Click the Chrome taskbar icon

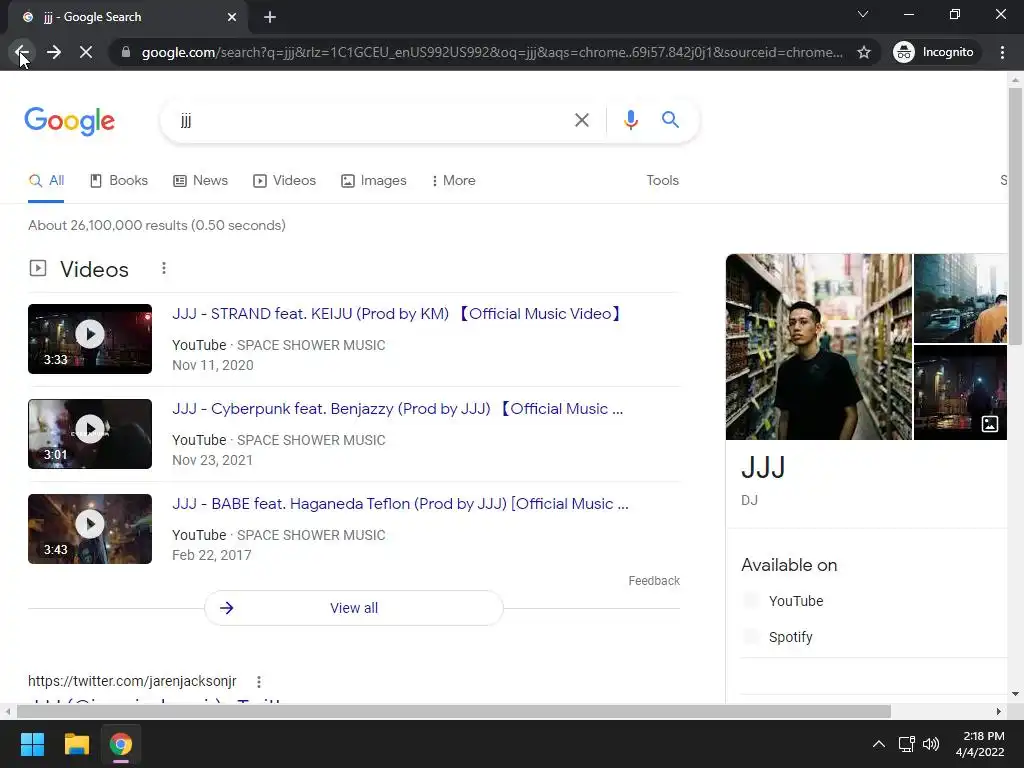(x=121, y=744)
